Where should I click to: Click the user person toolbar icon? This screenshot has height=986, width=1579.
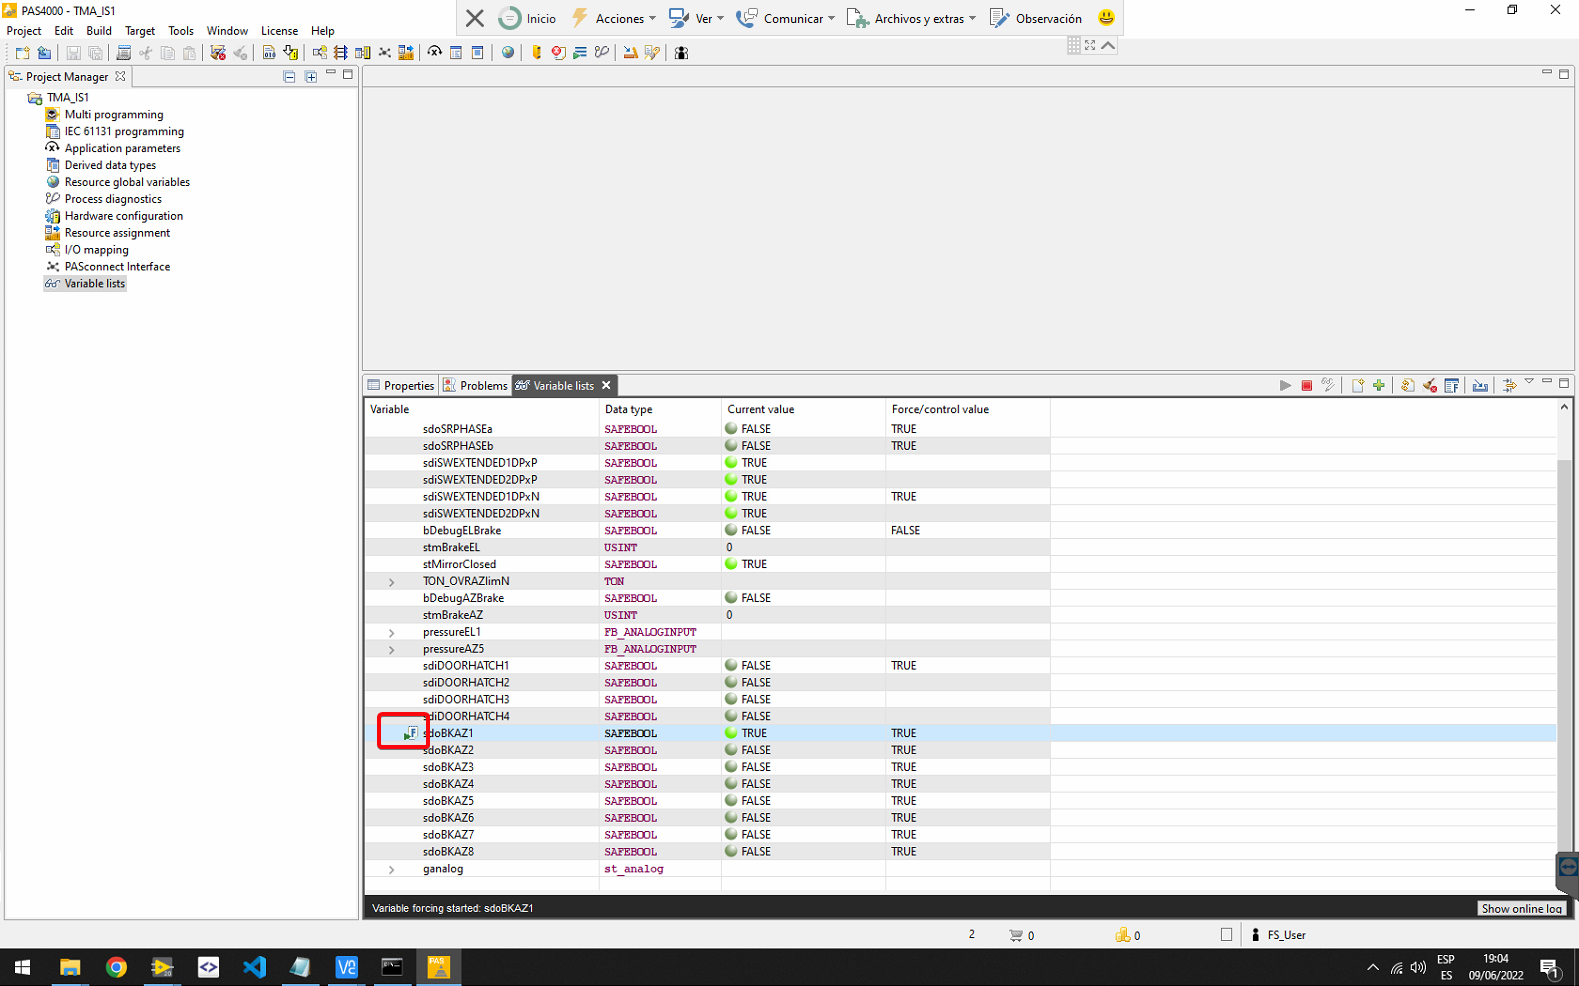click(681, 53)
